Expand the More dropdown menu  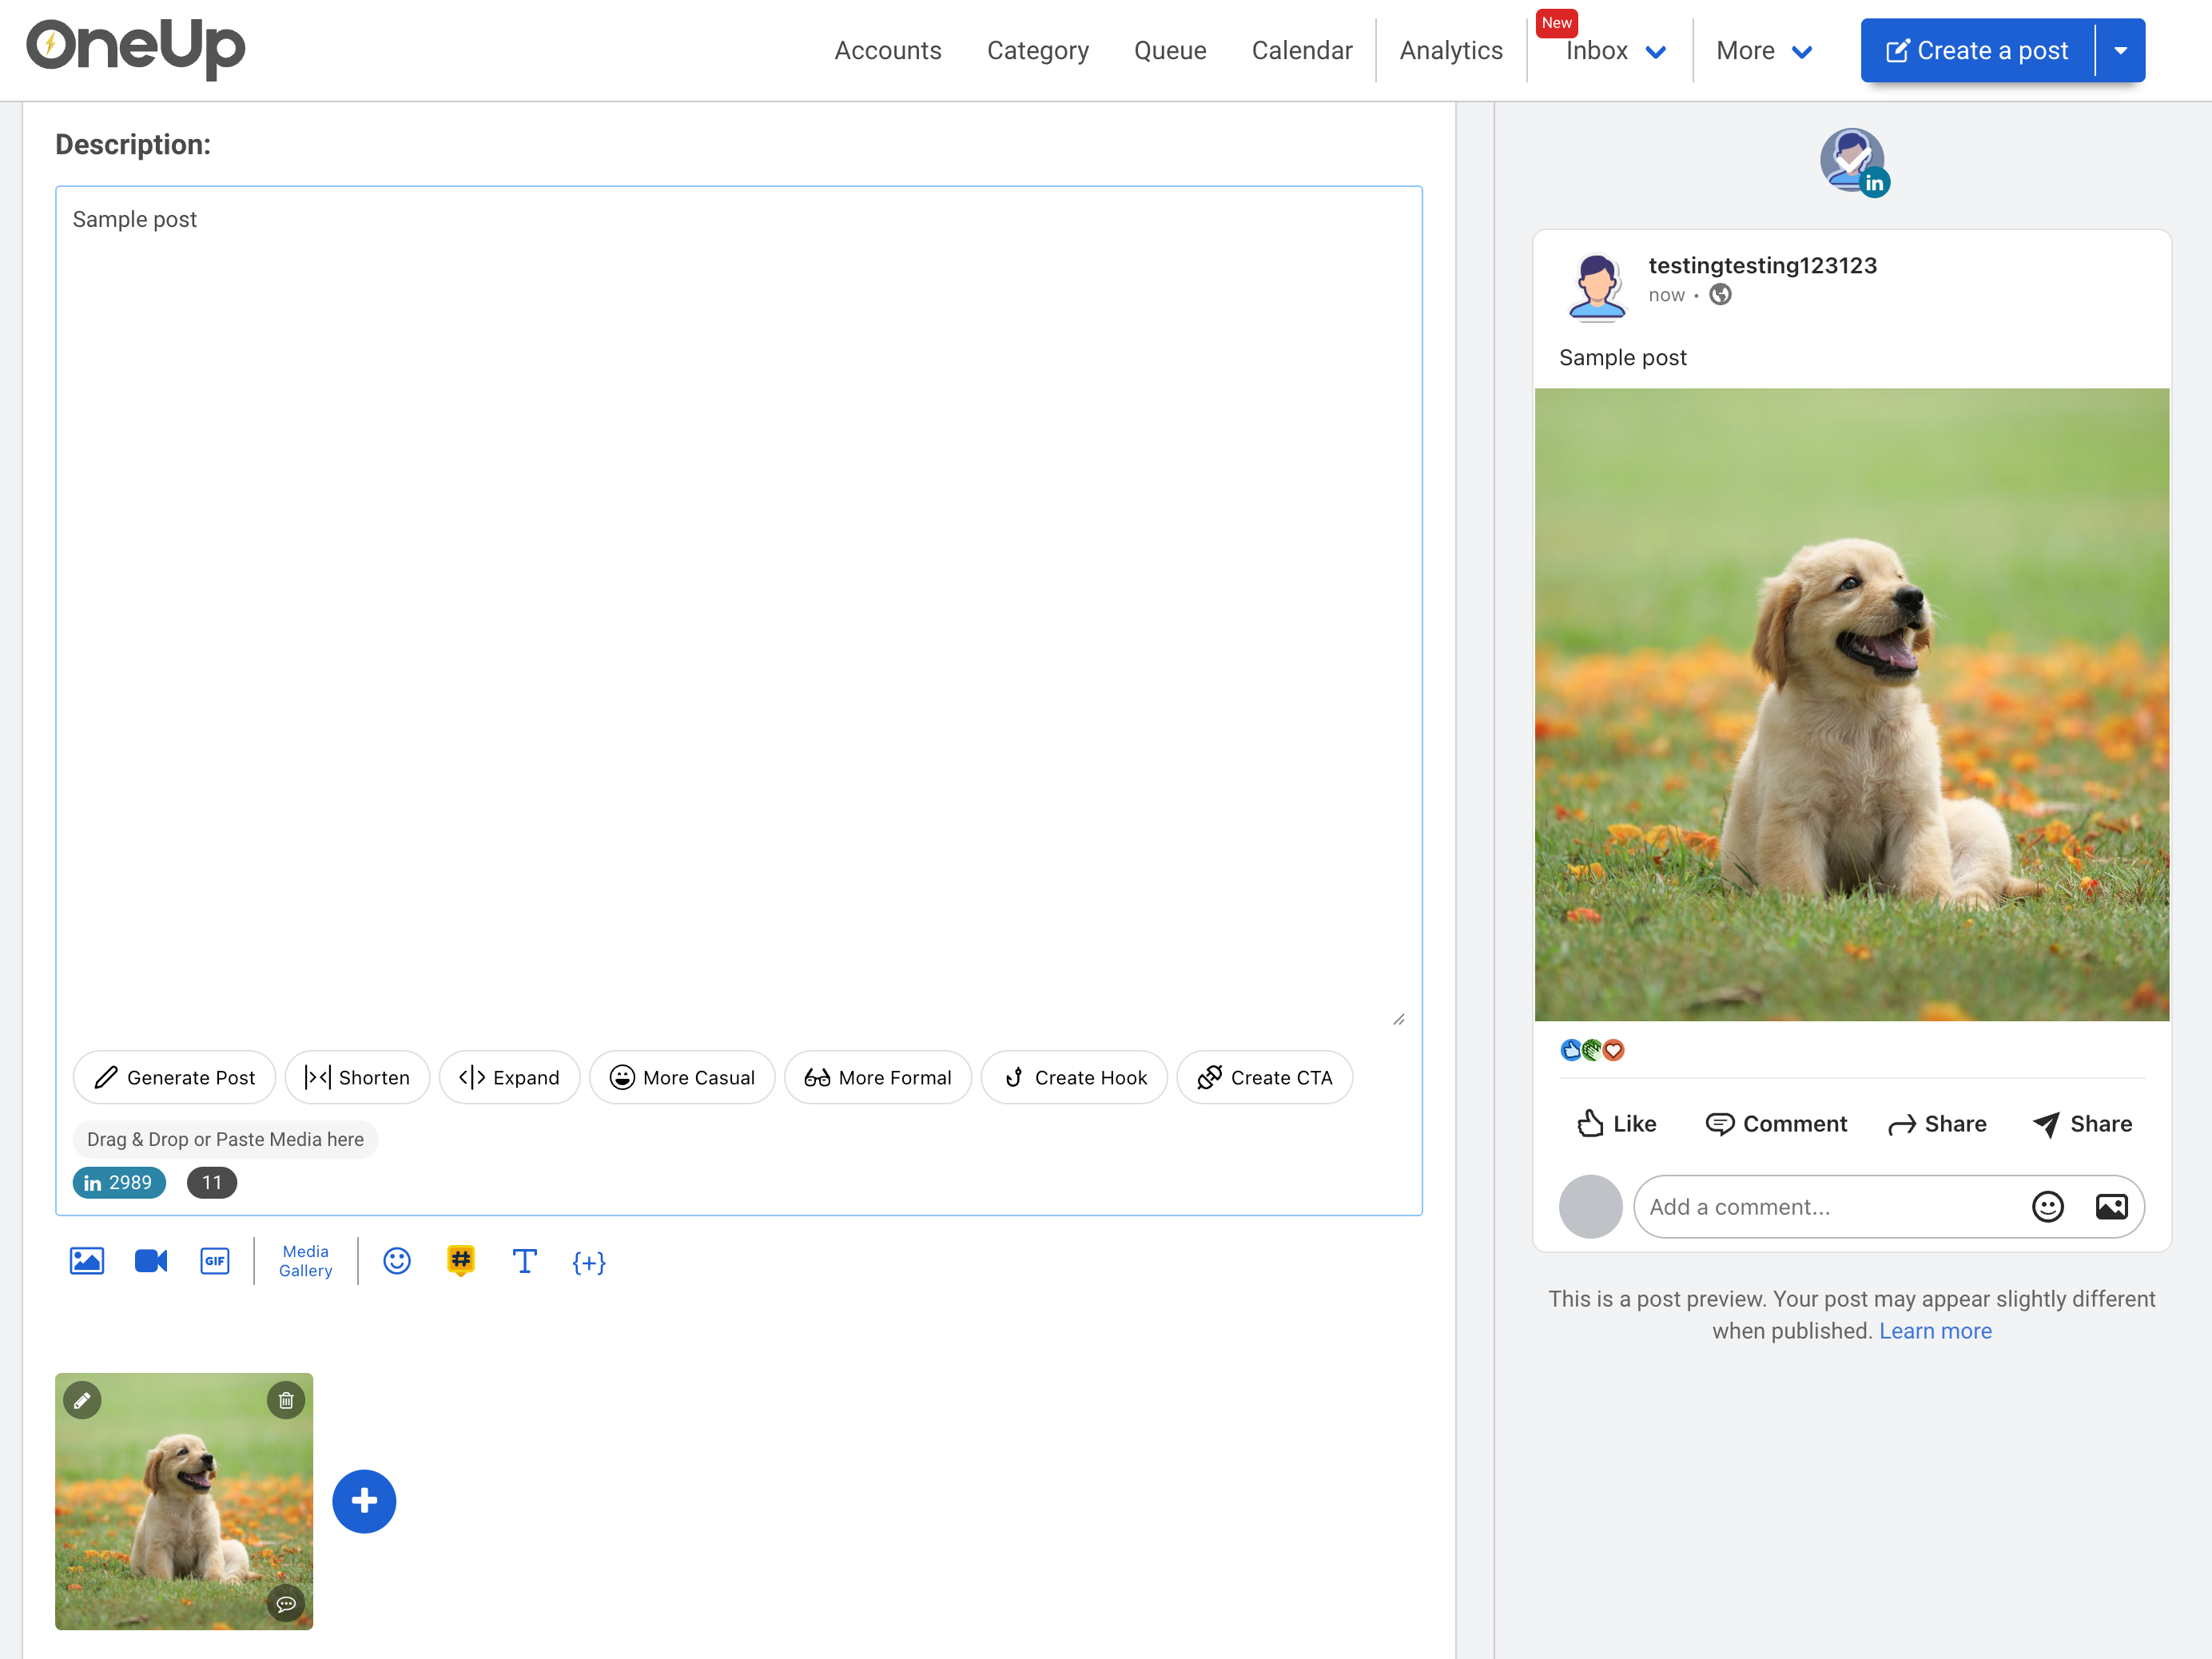tap(1763, 51)
